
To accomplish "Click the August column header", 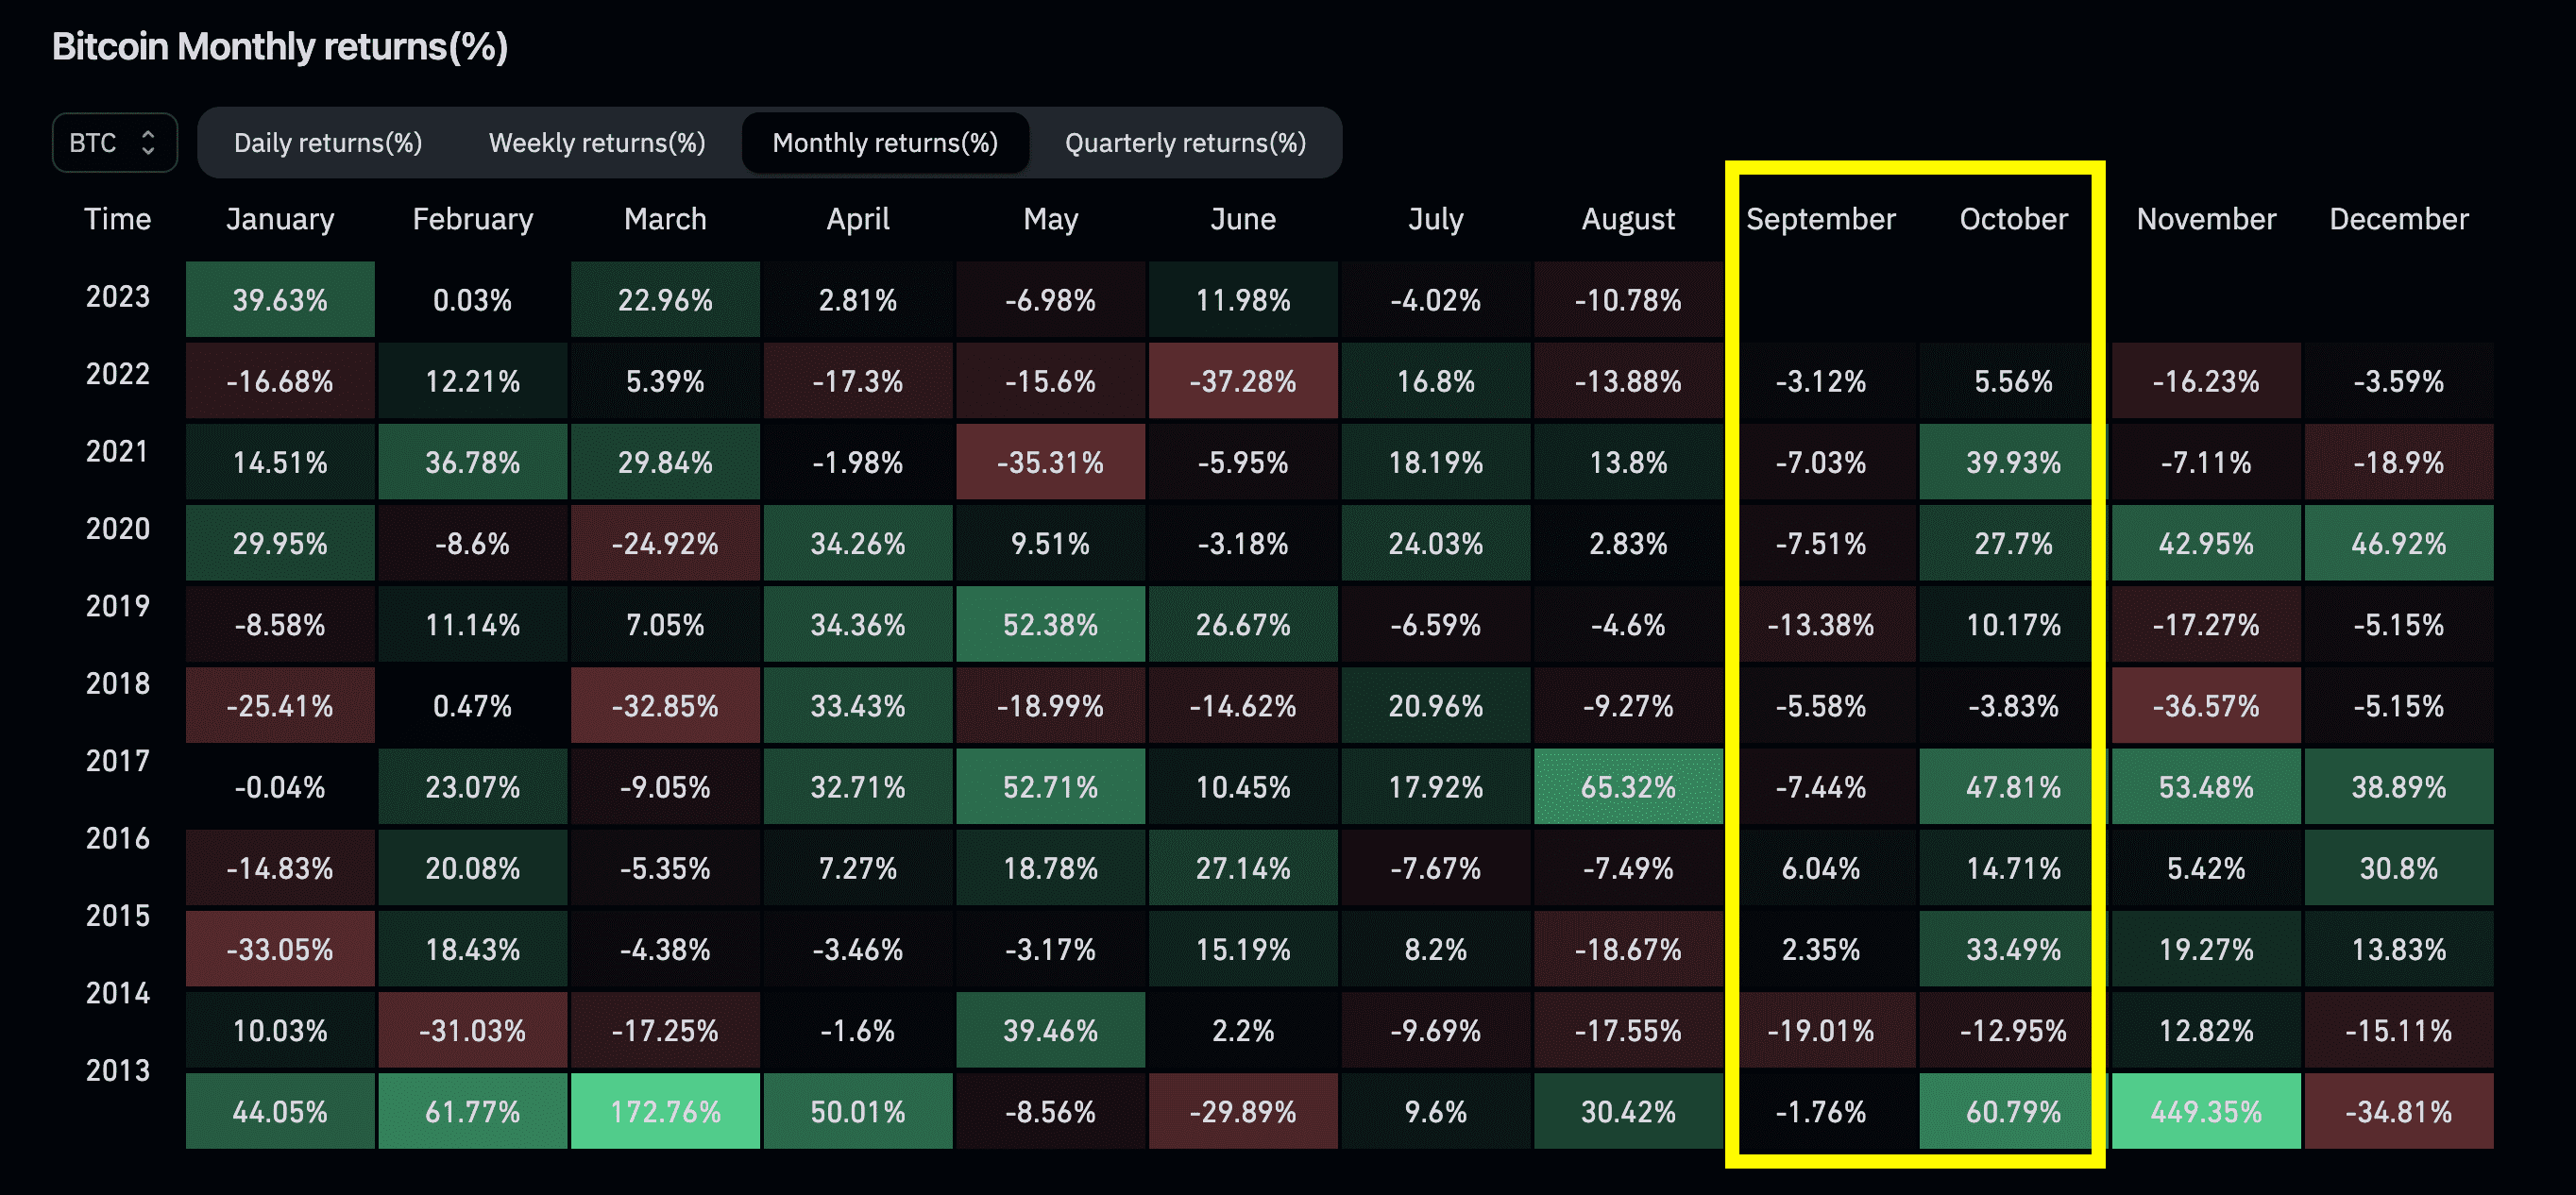I will [1628, 219].
